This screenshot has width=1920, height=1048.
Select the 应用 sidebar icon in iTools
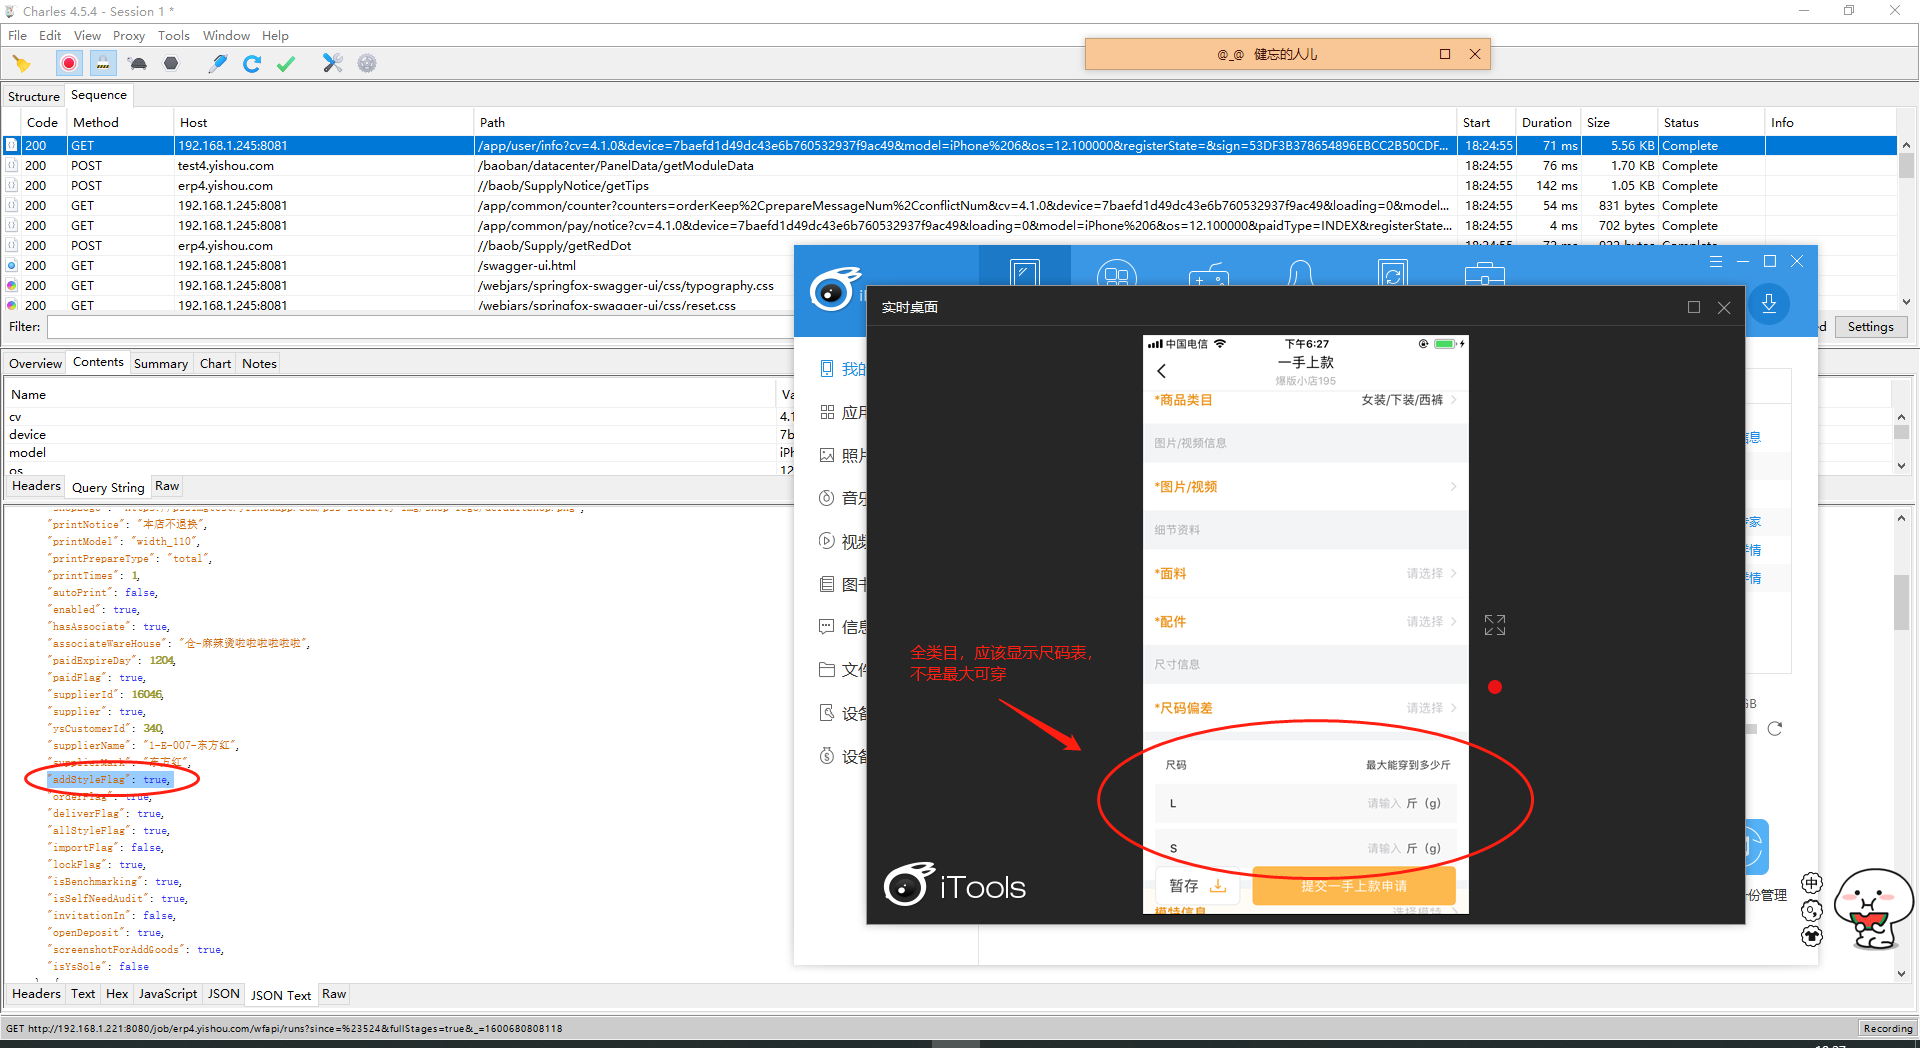tap(827, 412)
